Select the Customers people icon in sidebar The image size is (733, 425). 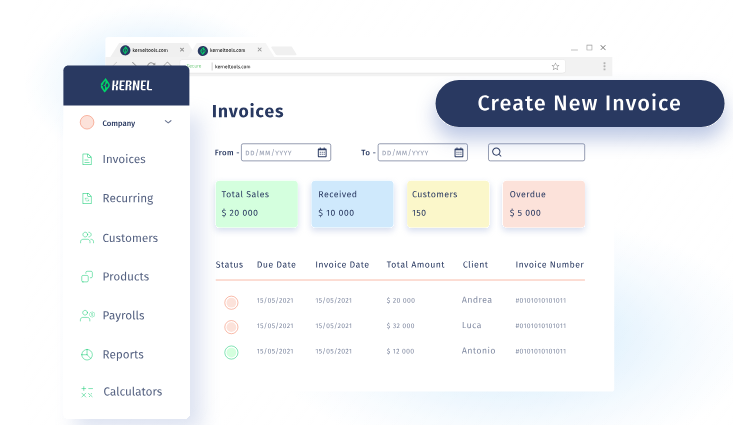point(87,238)
